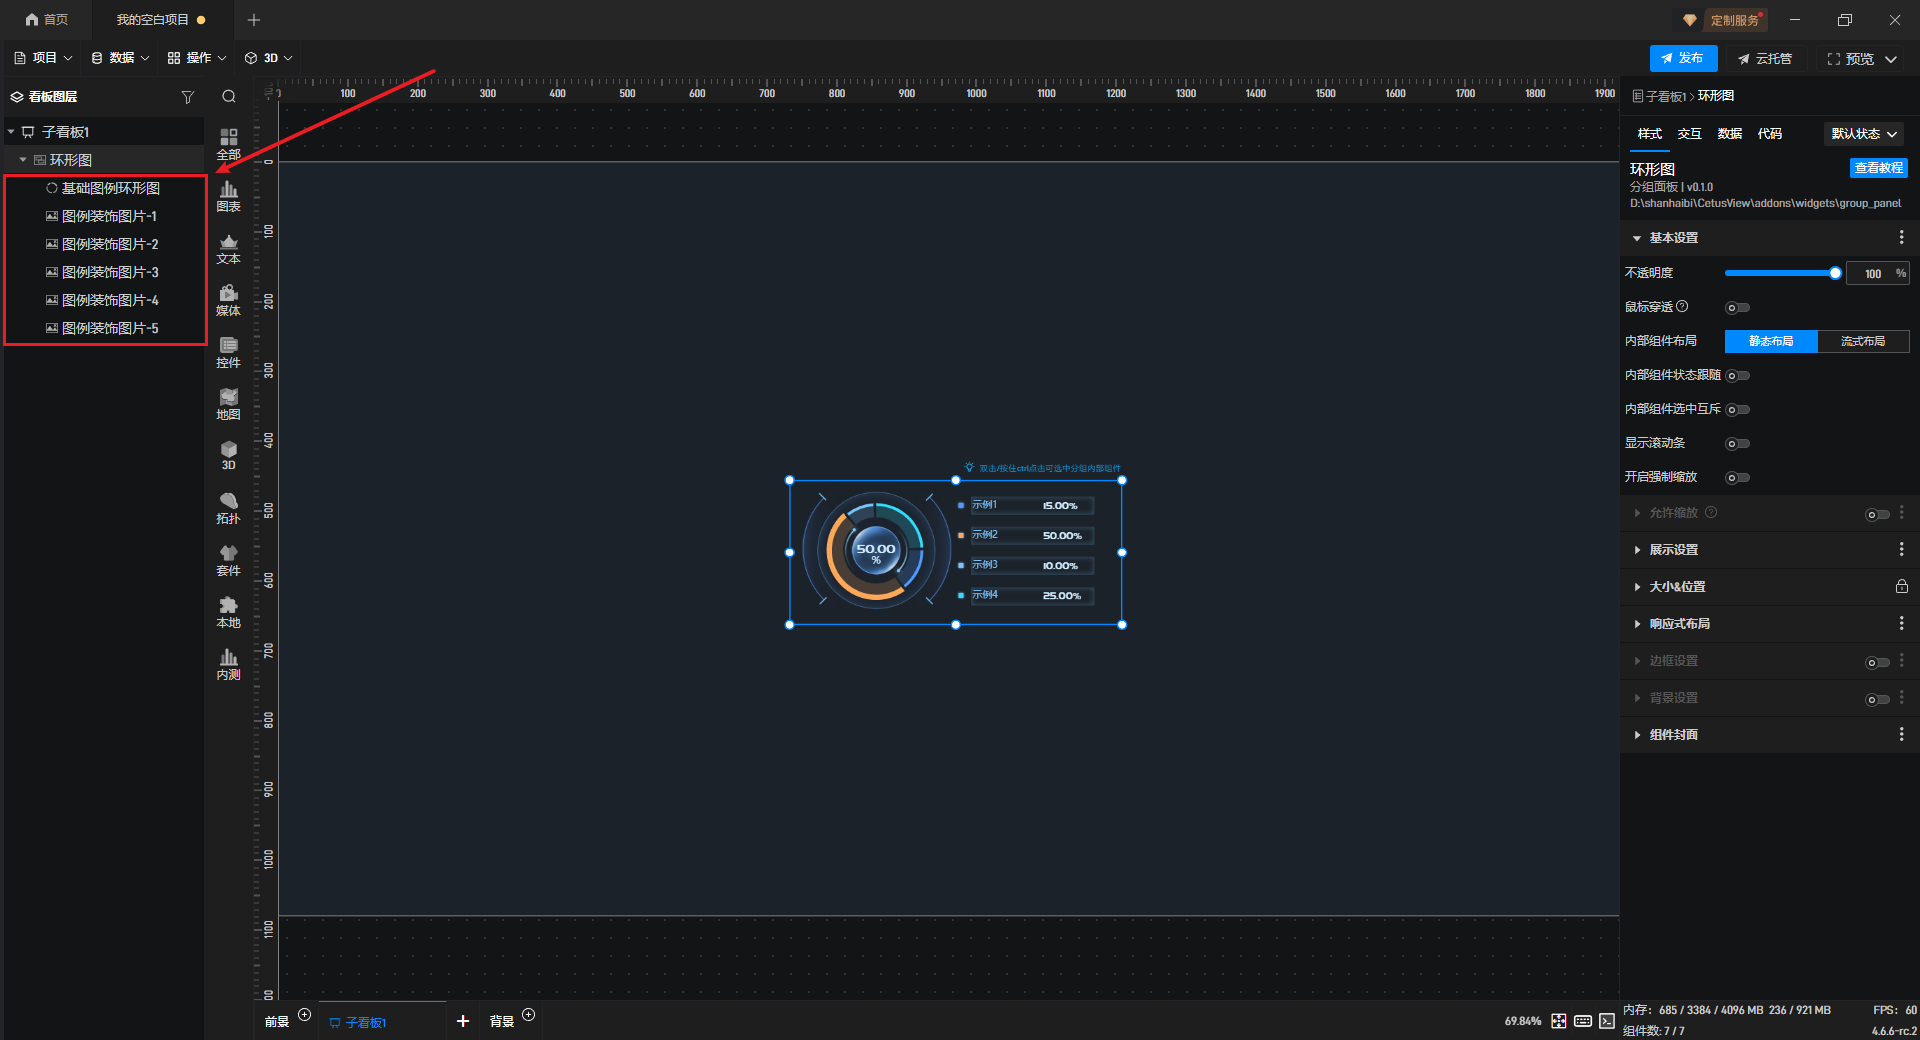
Task: Add a background with the 背景 plus icon
Action: (529, 1015)
